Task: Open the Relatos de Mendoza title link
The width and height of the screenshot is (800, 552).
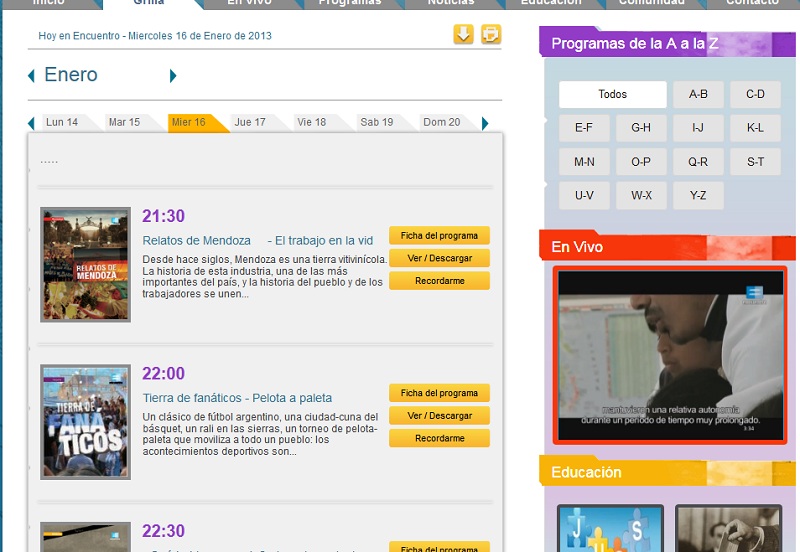Action: (197, 241)
